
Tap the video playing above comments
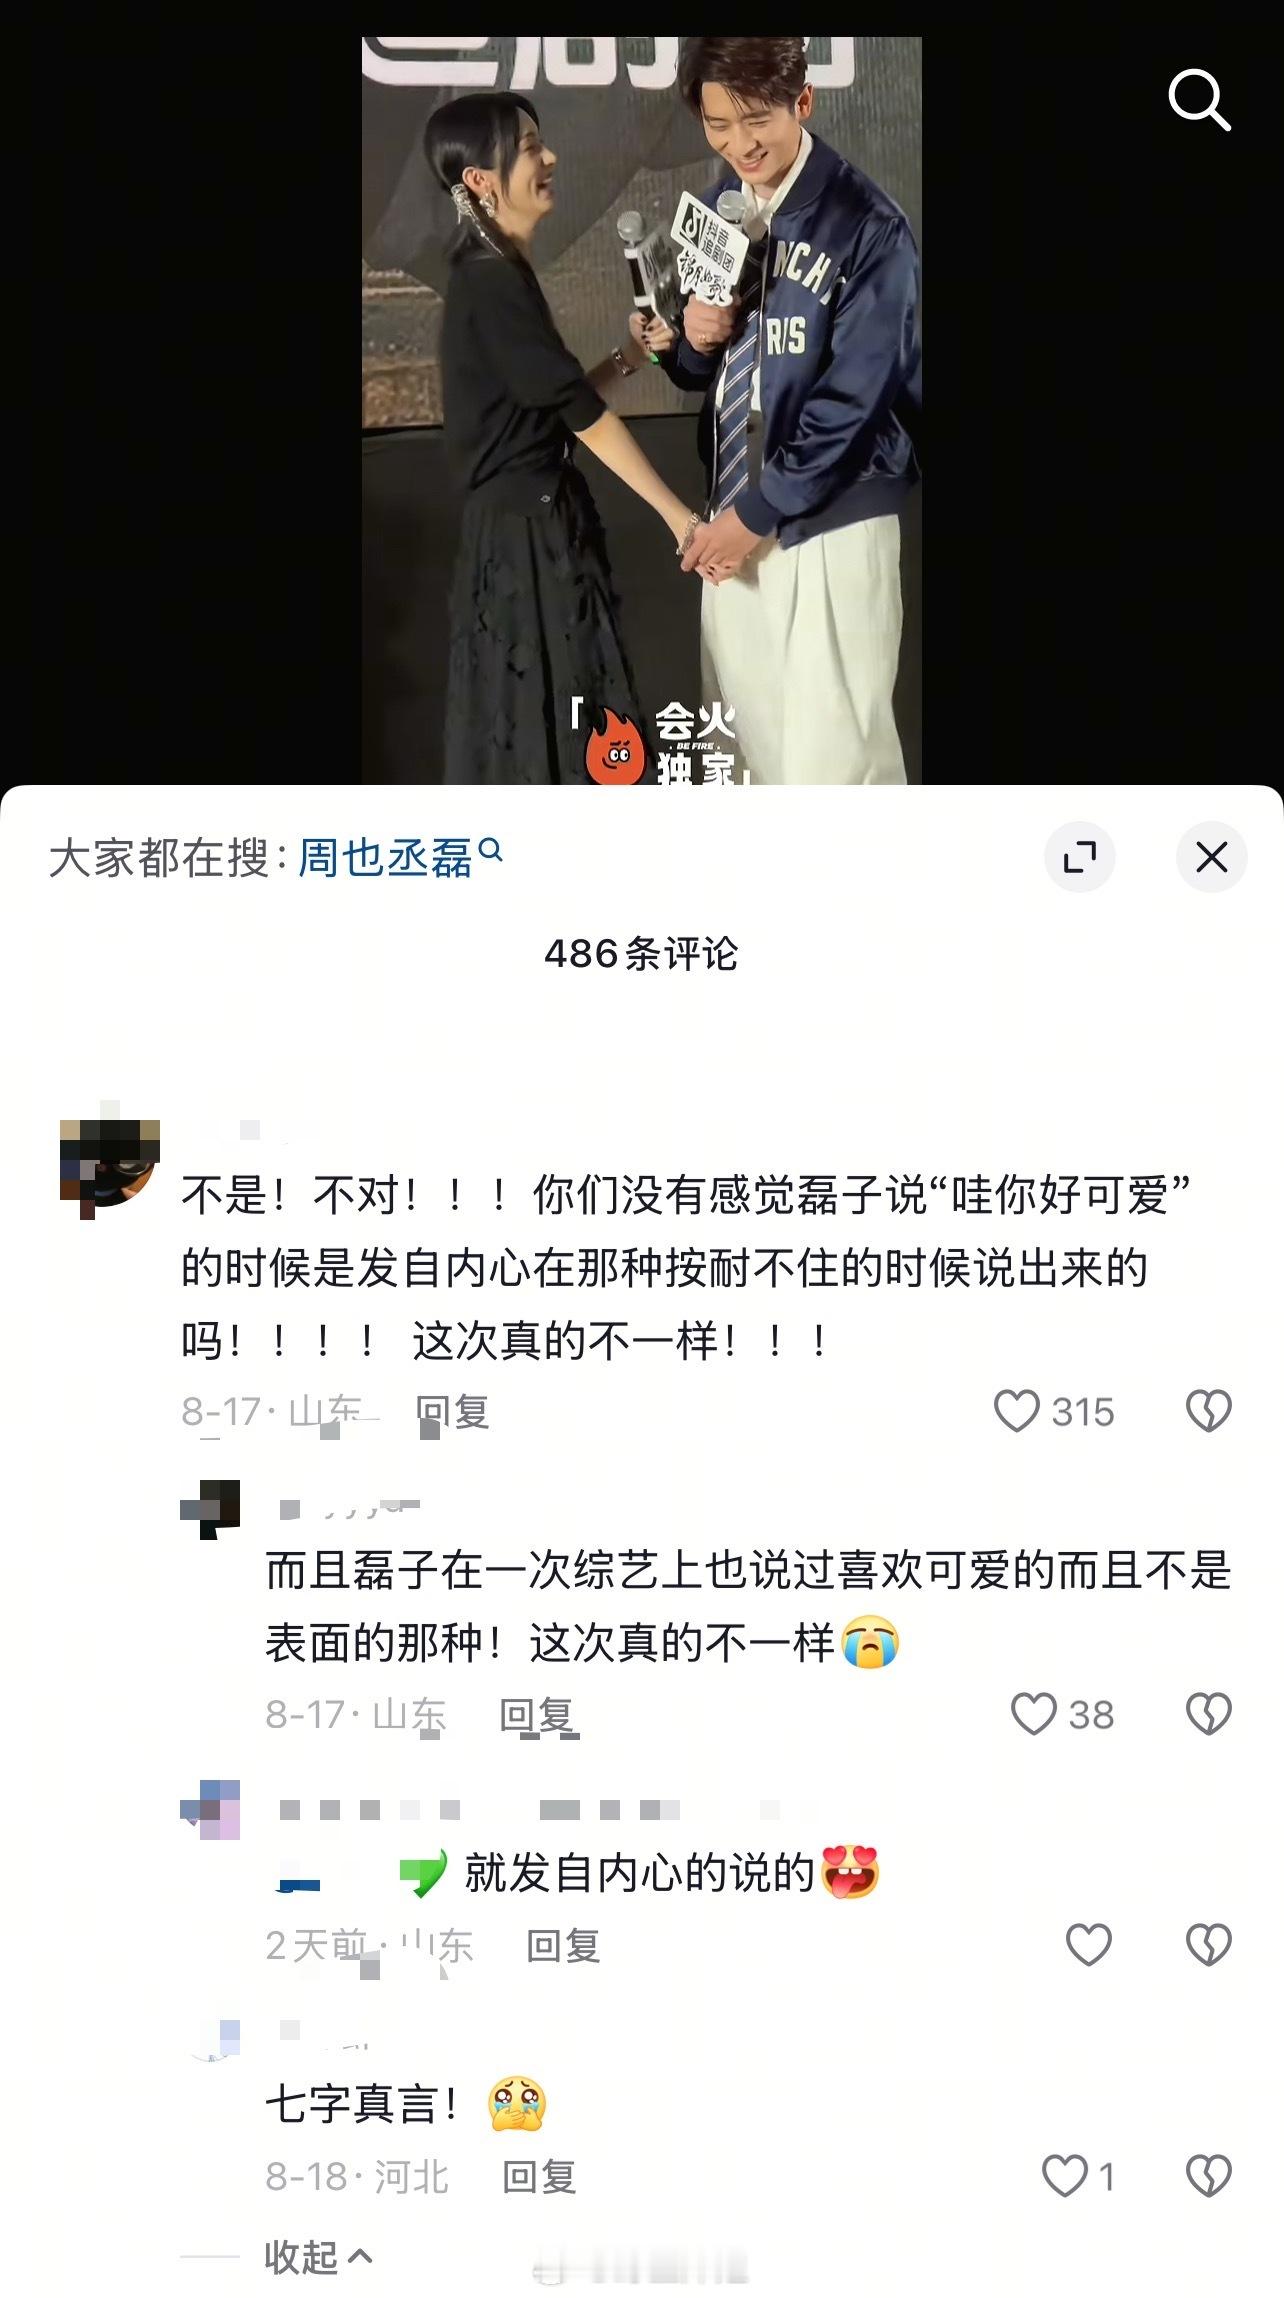click(x=641, y=410)
